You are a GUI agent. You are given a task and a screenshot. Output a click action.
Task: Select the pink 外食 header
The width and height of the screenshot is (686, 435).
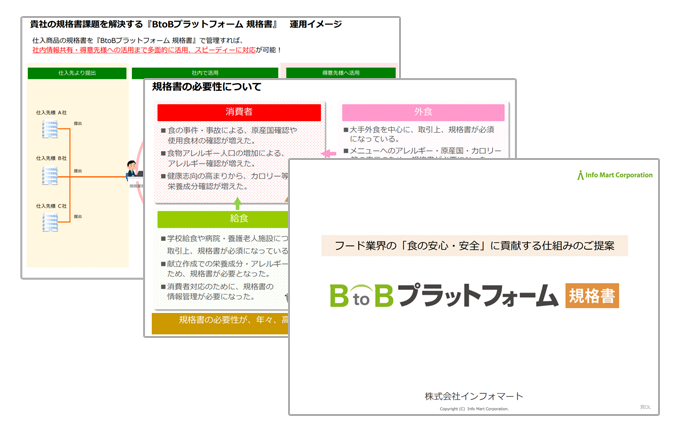[423, 112]
